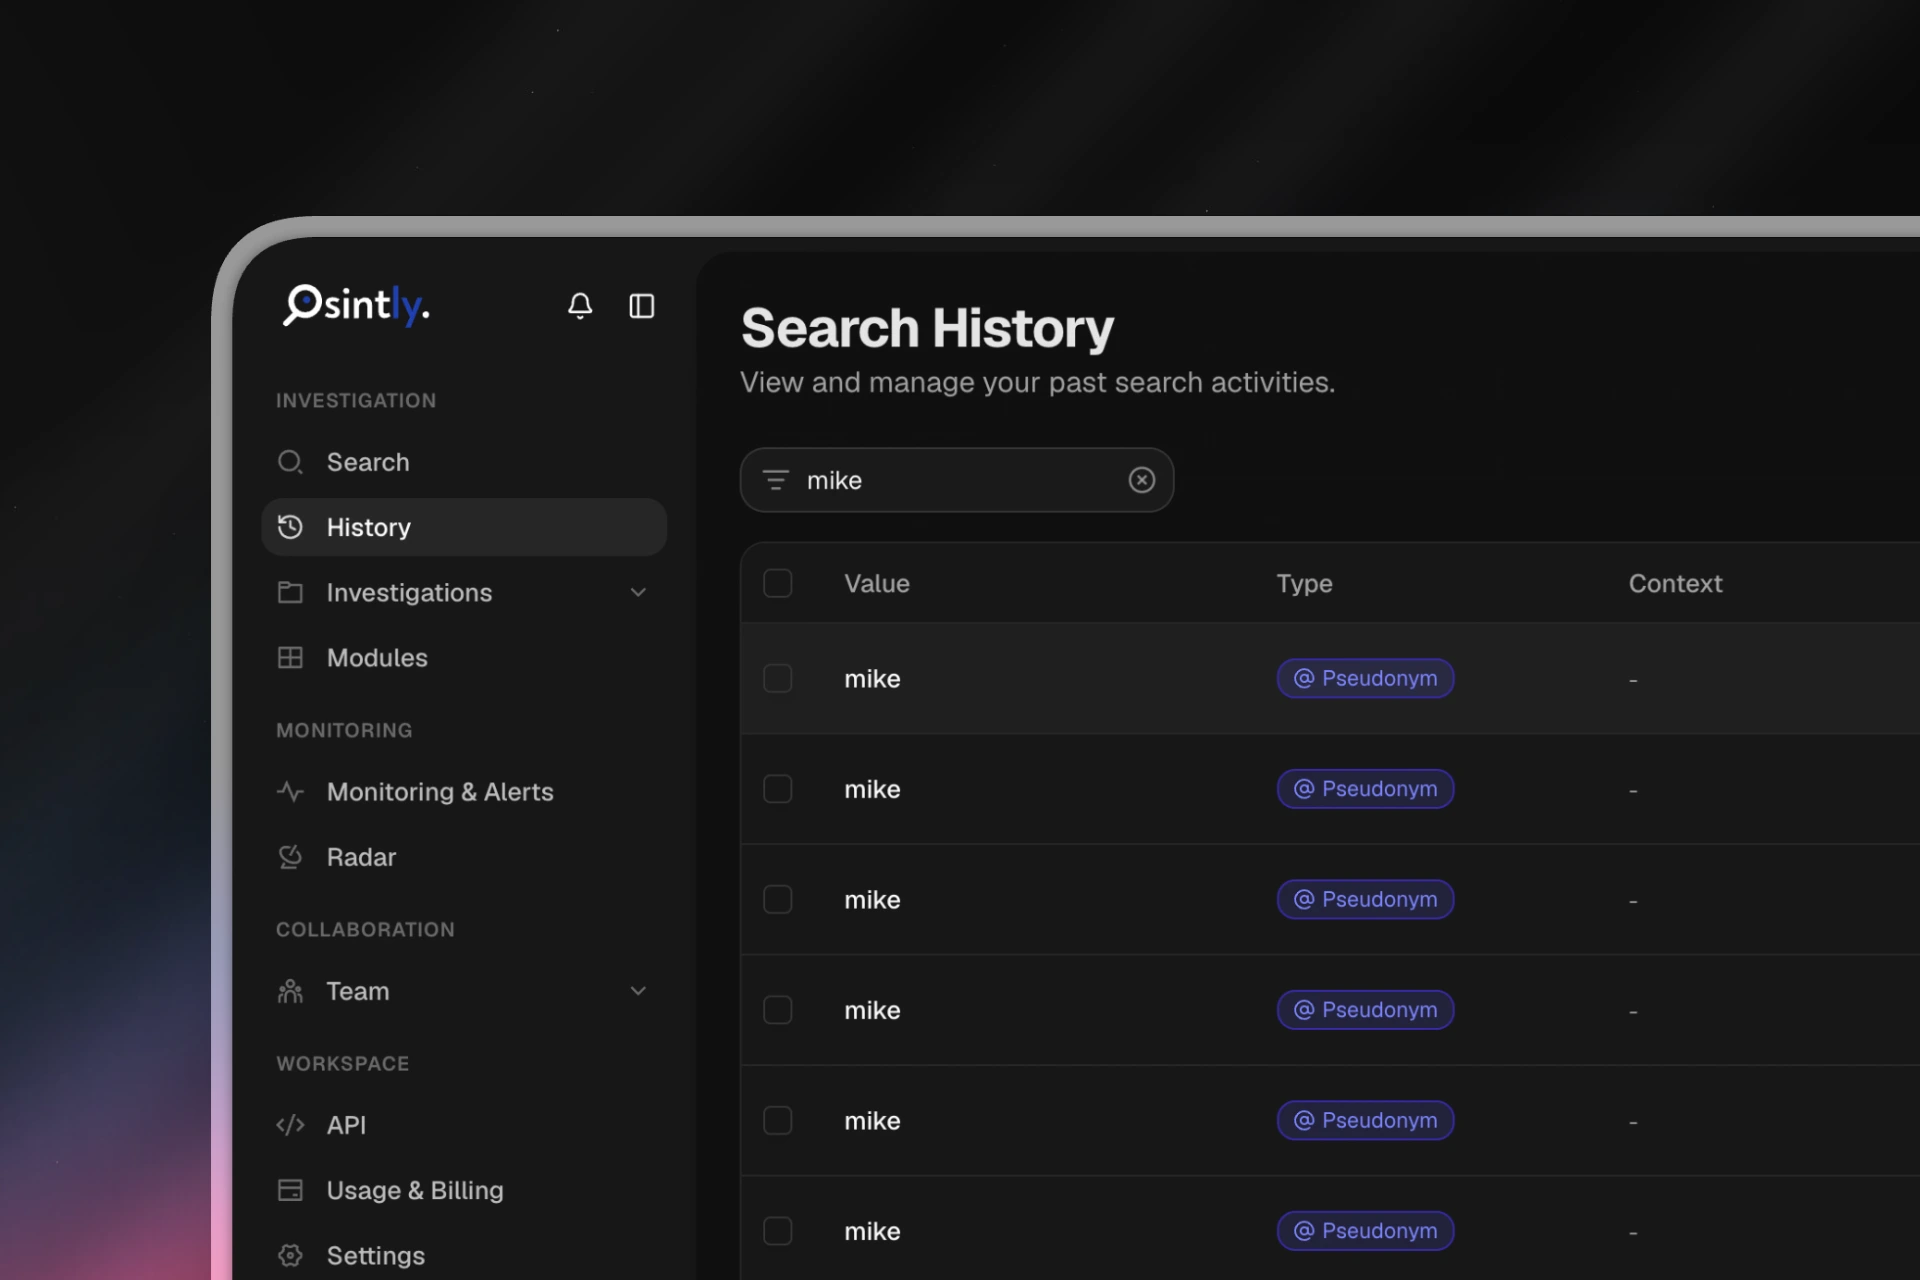Expand the Team chevron
1920x1280 pixels.
point(638,991)
